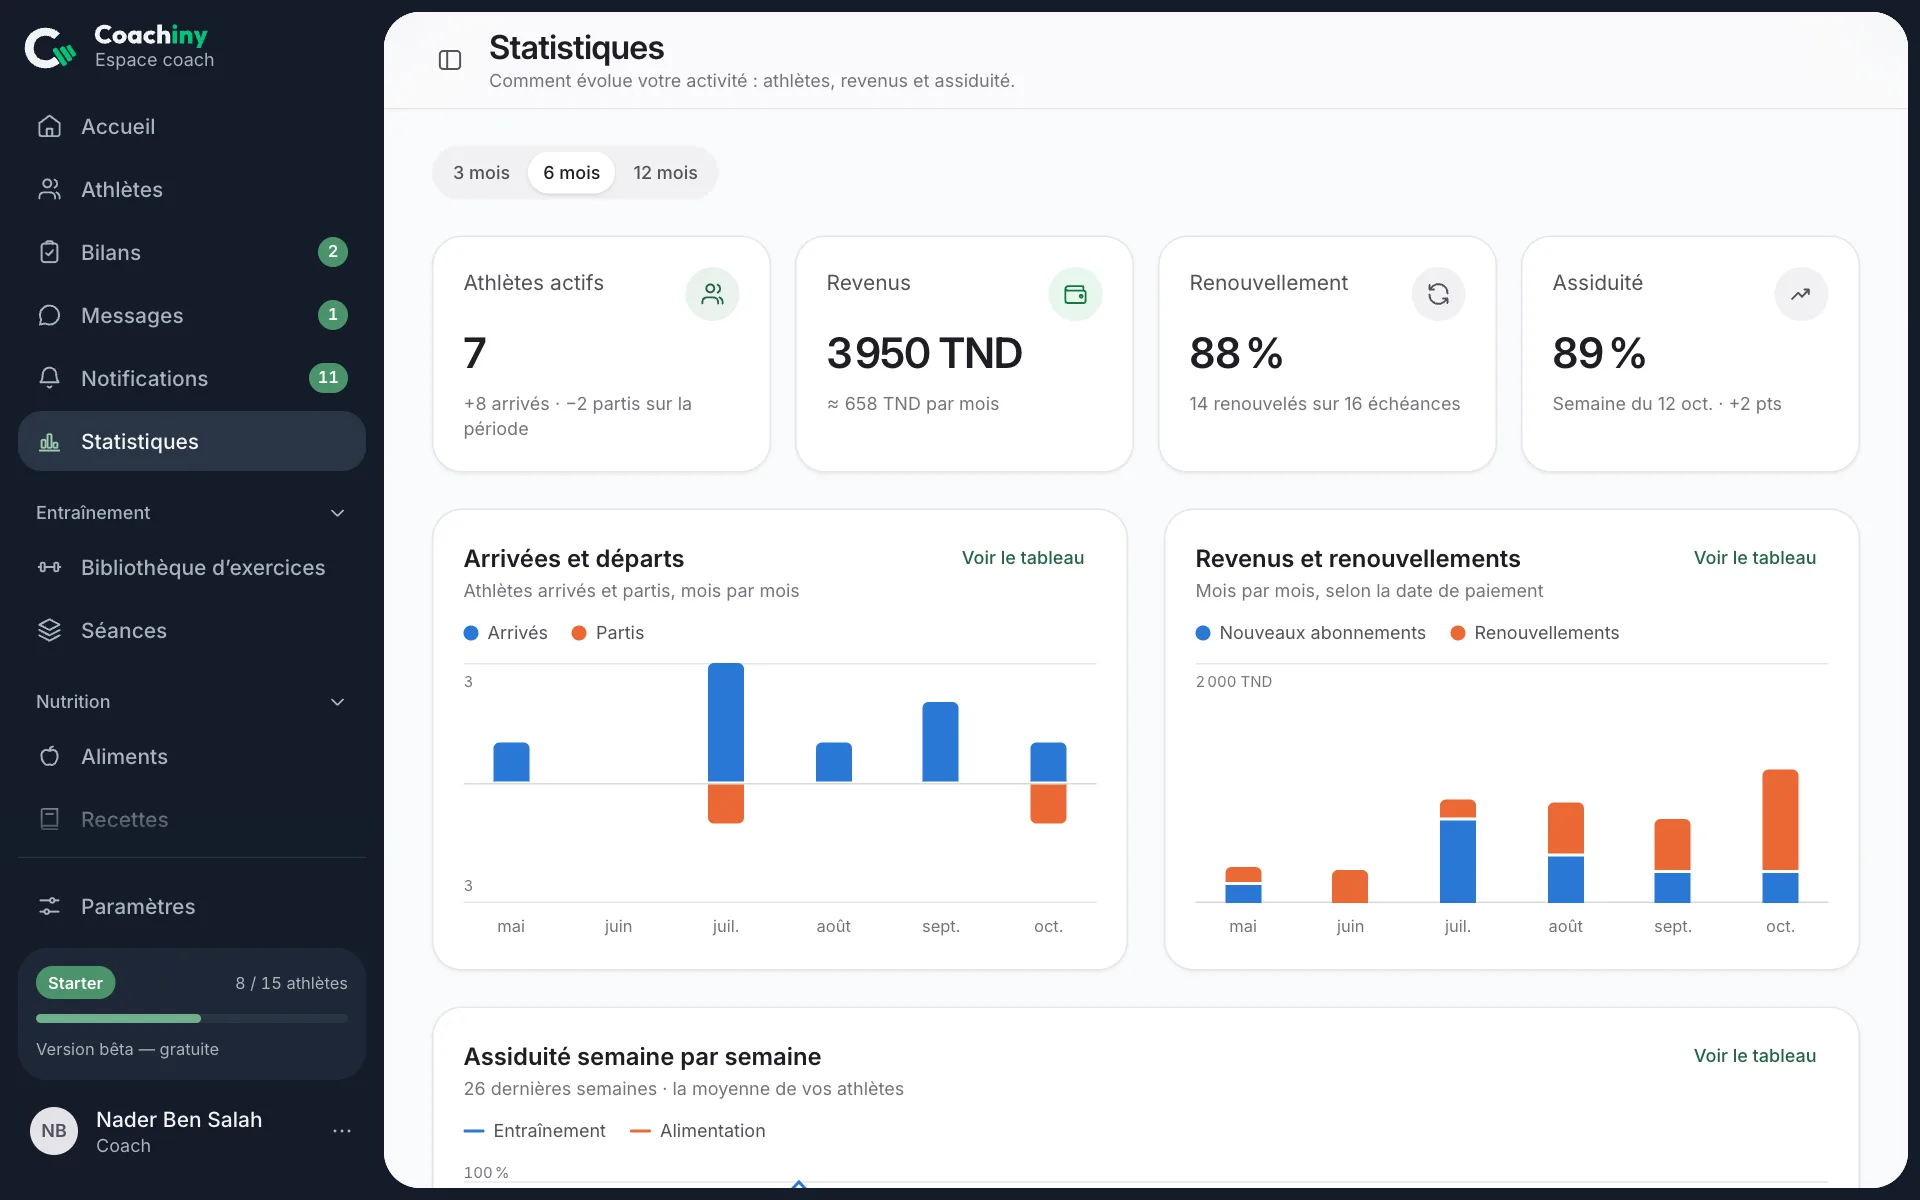Image resolution: width=1920 pixels, height=1200 pixels.
Task: Click the Messages badge showing 1
Action: [333, 315]
